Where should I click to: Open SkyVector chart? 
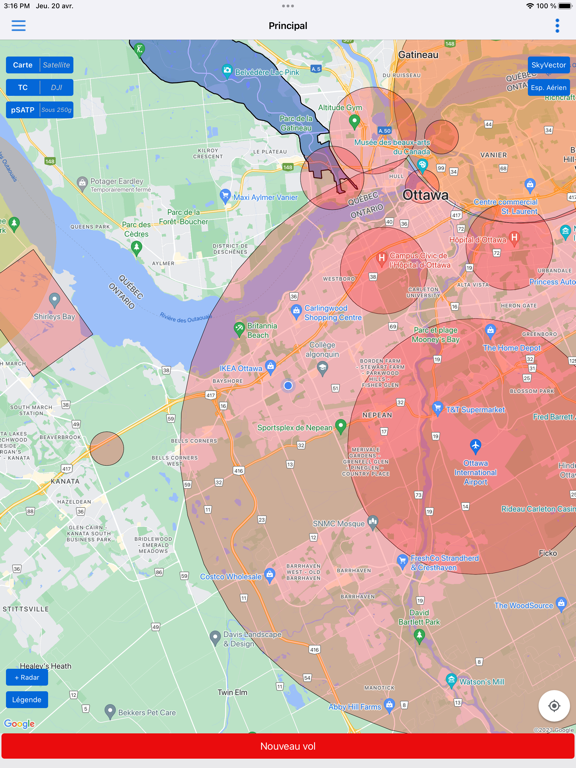(549, 65)
